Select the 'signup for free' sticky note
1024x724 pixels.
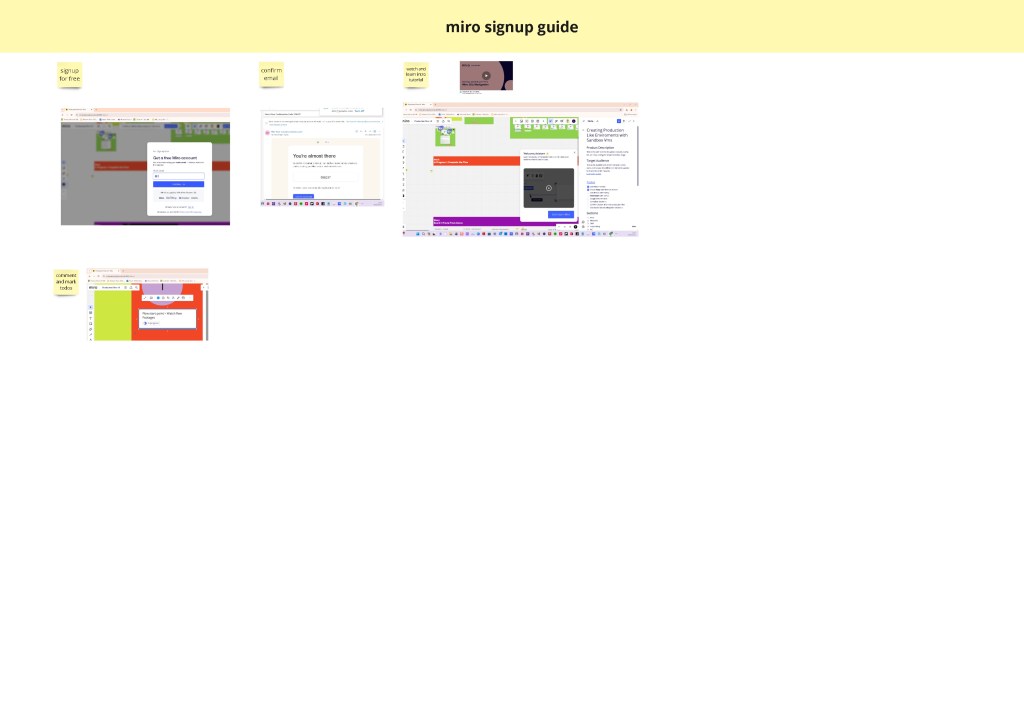[x=69, y=74]
